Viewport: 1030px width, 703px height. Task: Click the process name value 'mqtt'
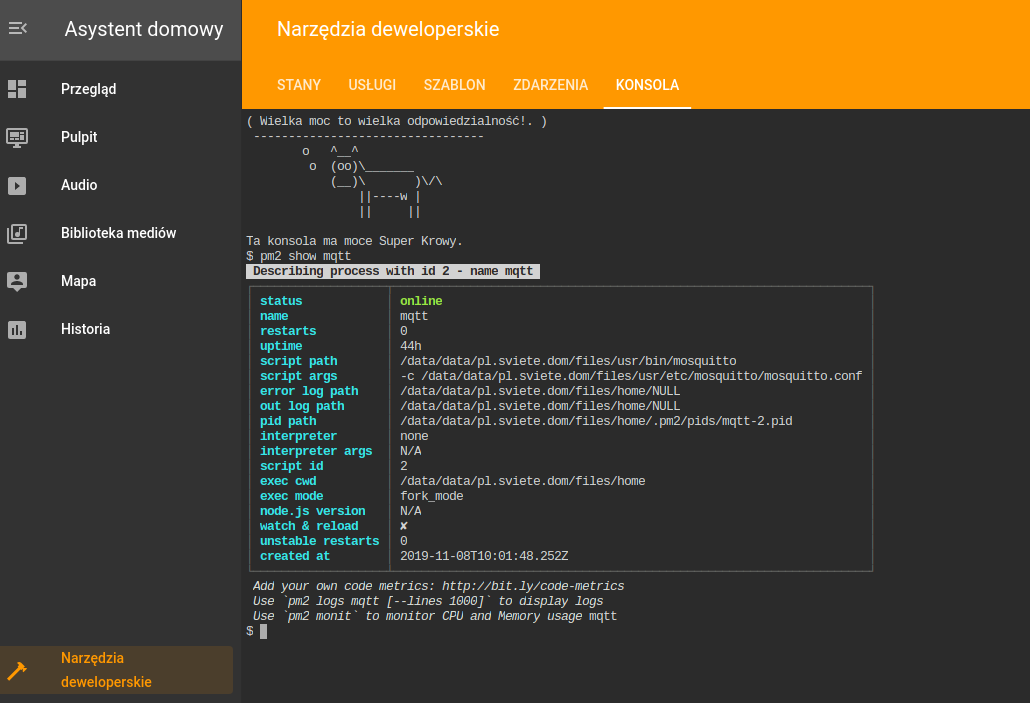coord(414,316)
